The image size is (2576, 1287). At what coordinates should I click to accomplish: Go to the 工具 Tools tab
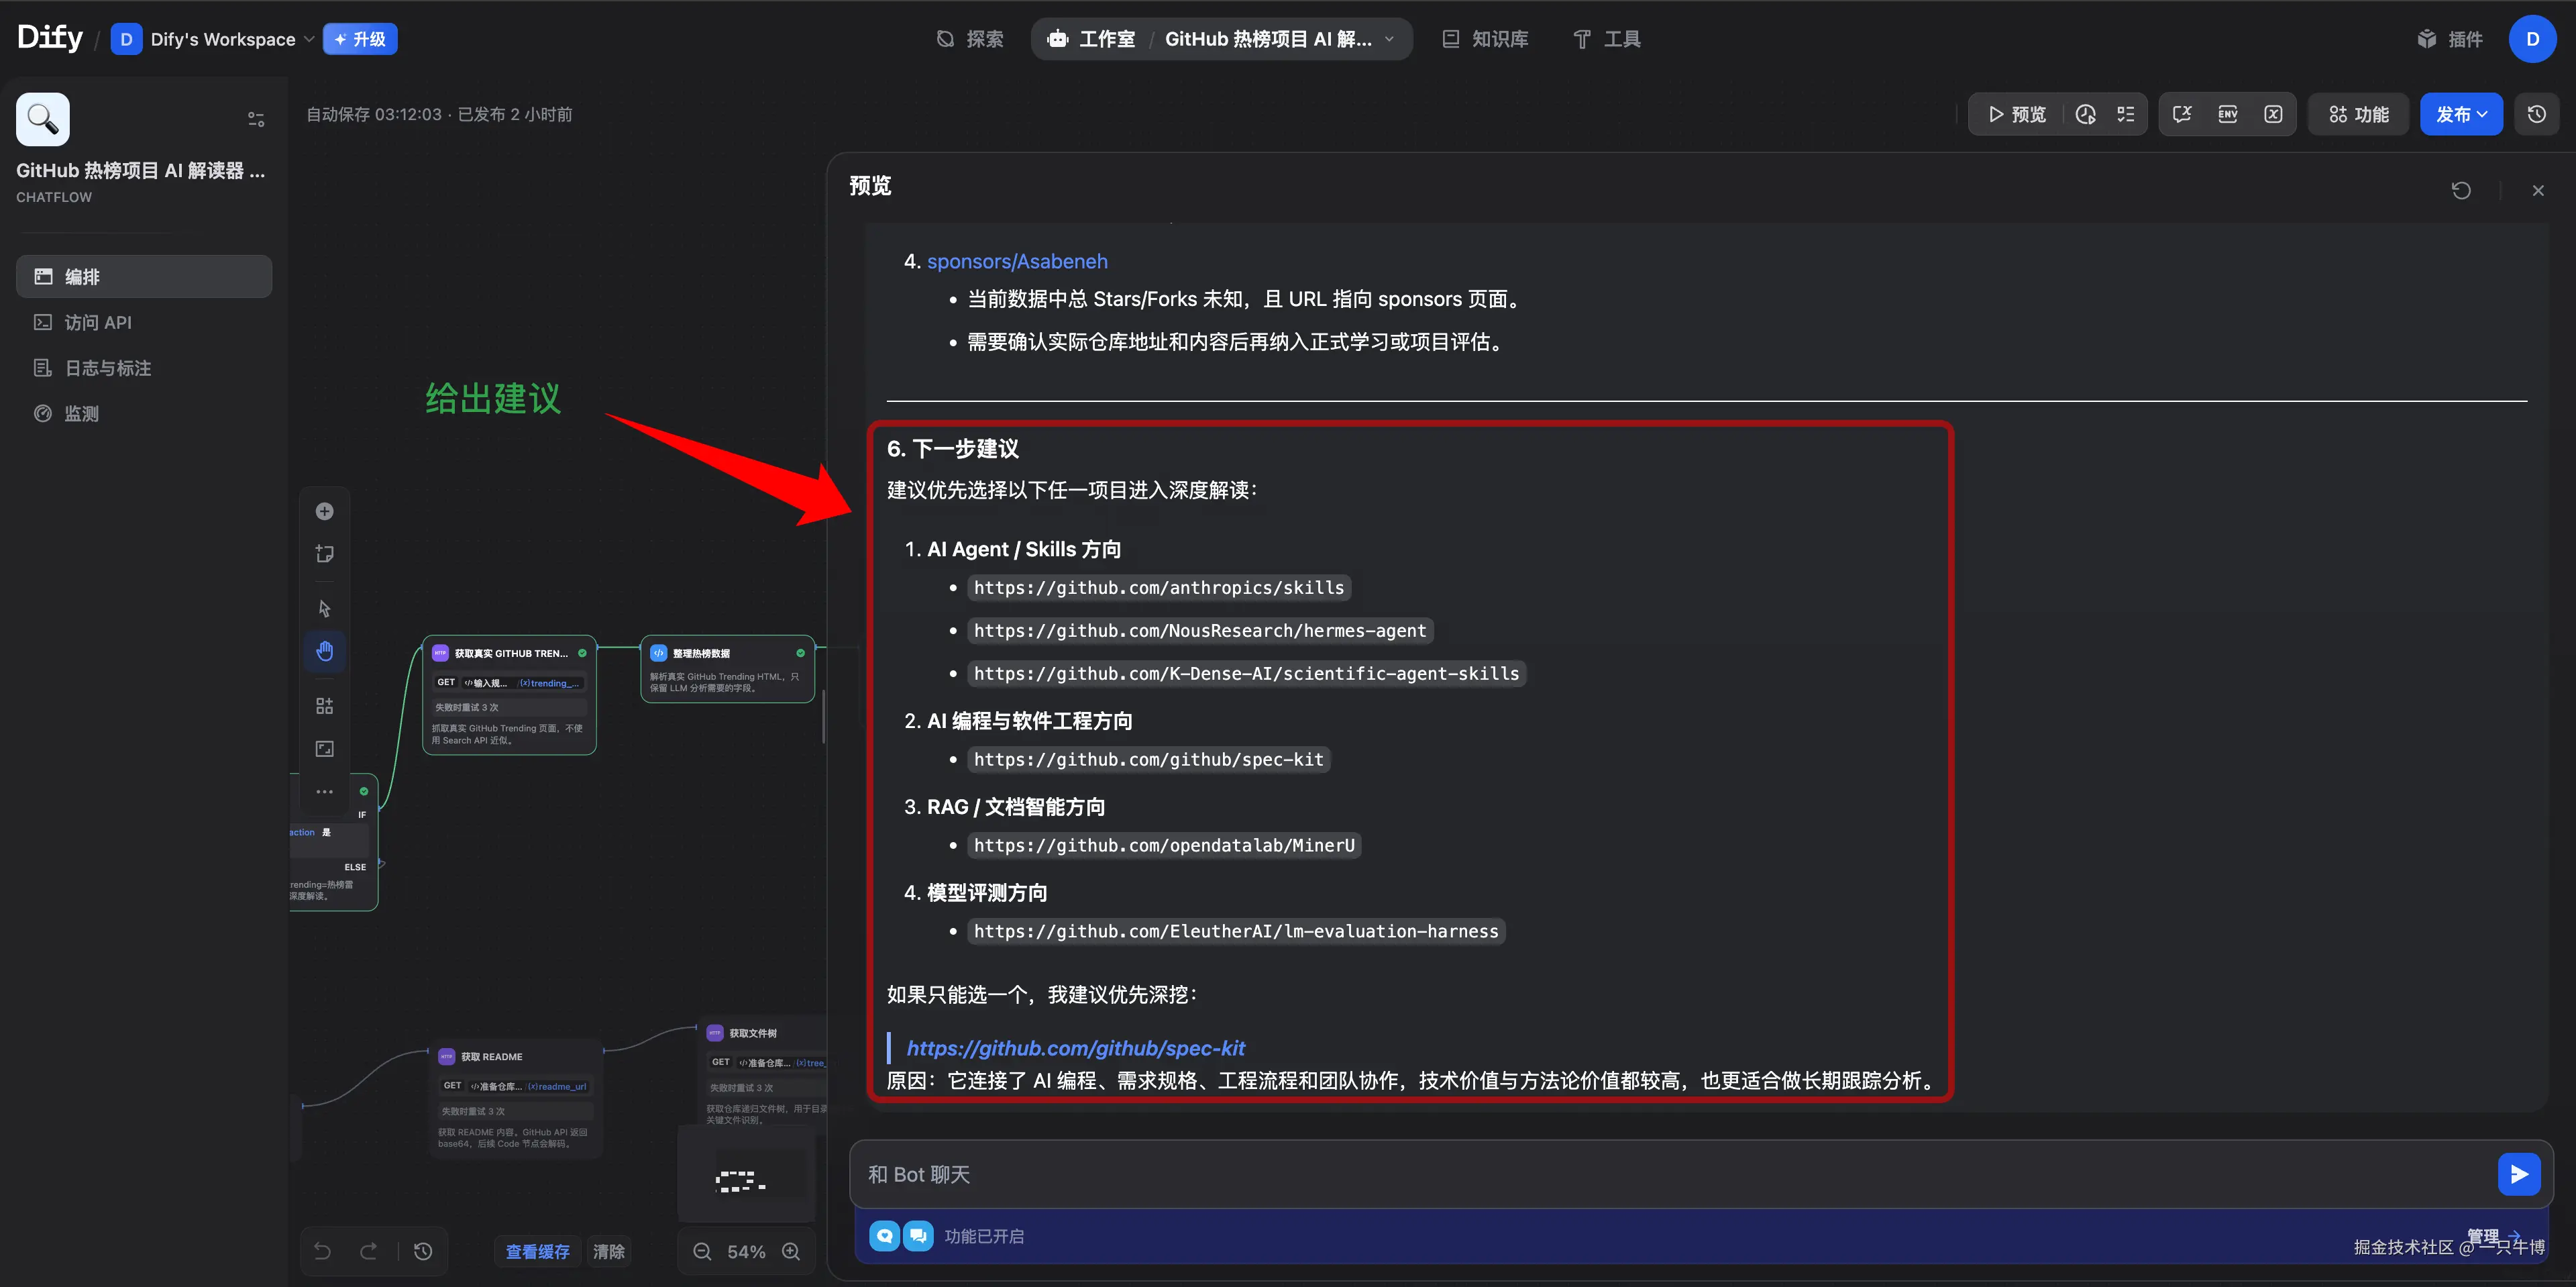click(1606, 39)
